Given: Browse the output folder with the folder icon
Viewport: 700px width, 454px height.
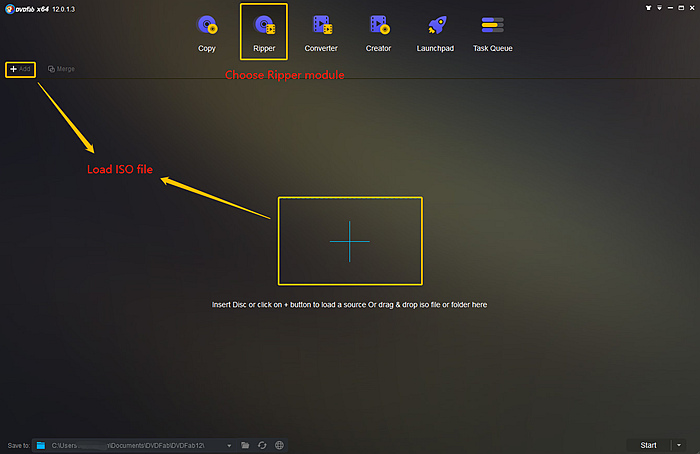Looking at the screenshot, I should [x=245, y=445].
